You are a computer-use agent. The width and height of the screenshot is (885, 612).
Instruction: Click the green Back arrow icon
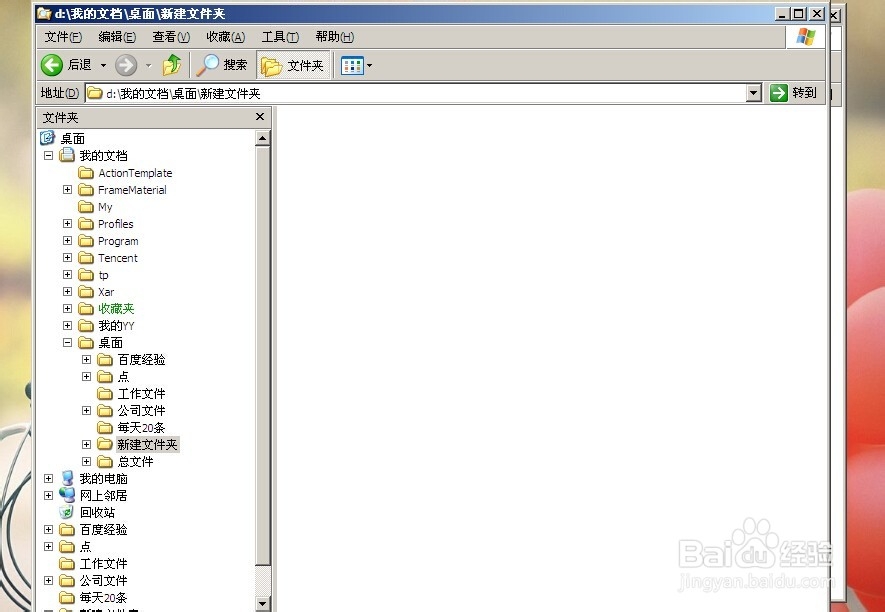[52, 65]
